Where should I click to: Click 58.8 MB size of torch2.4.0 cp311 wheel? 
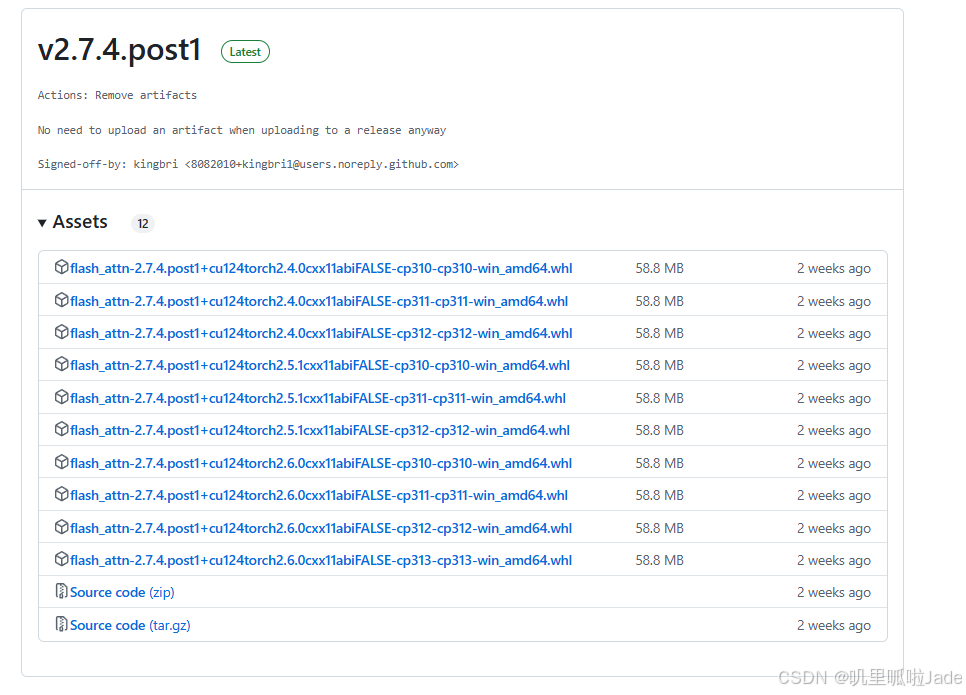click(x=659, y=301)
